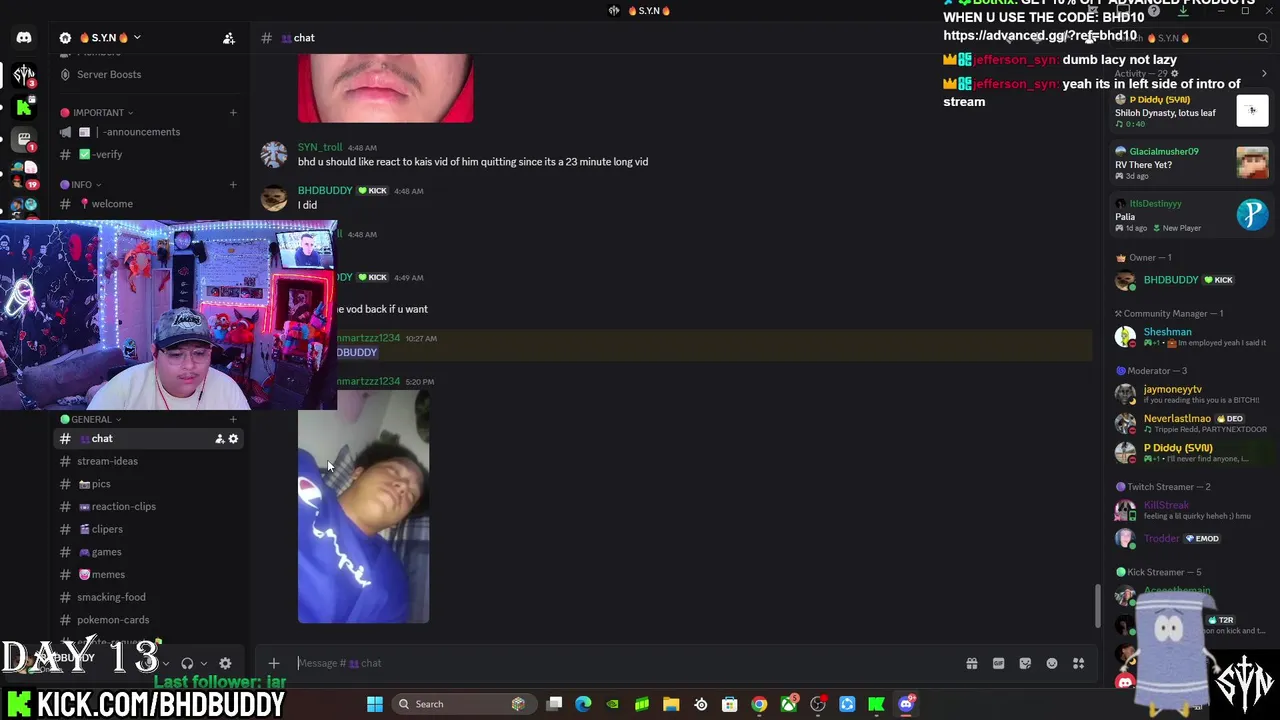This screenshot has width=1280, height=720.
Task: Open Microsoft Edge from taskbar
Action: point(584,704)
